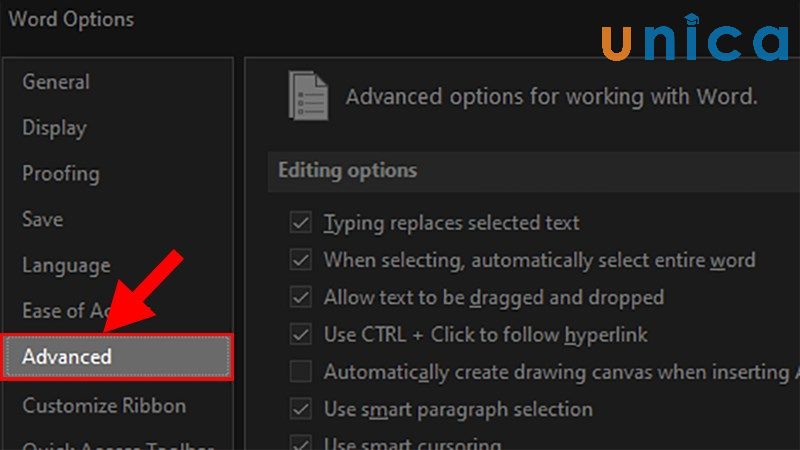Open the Customize Ribbon category
This screenshot has width=800, height=450.
[104, 406]
